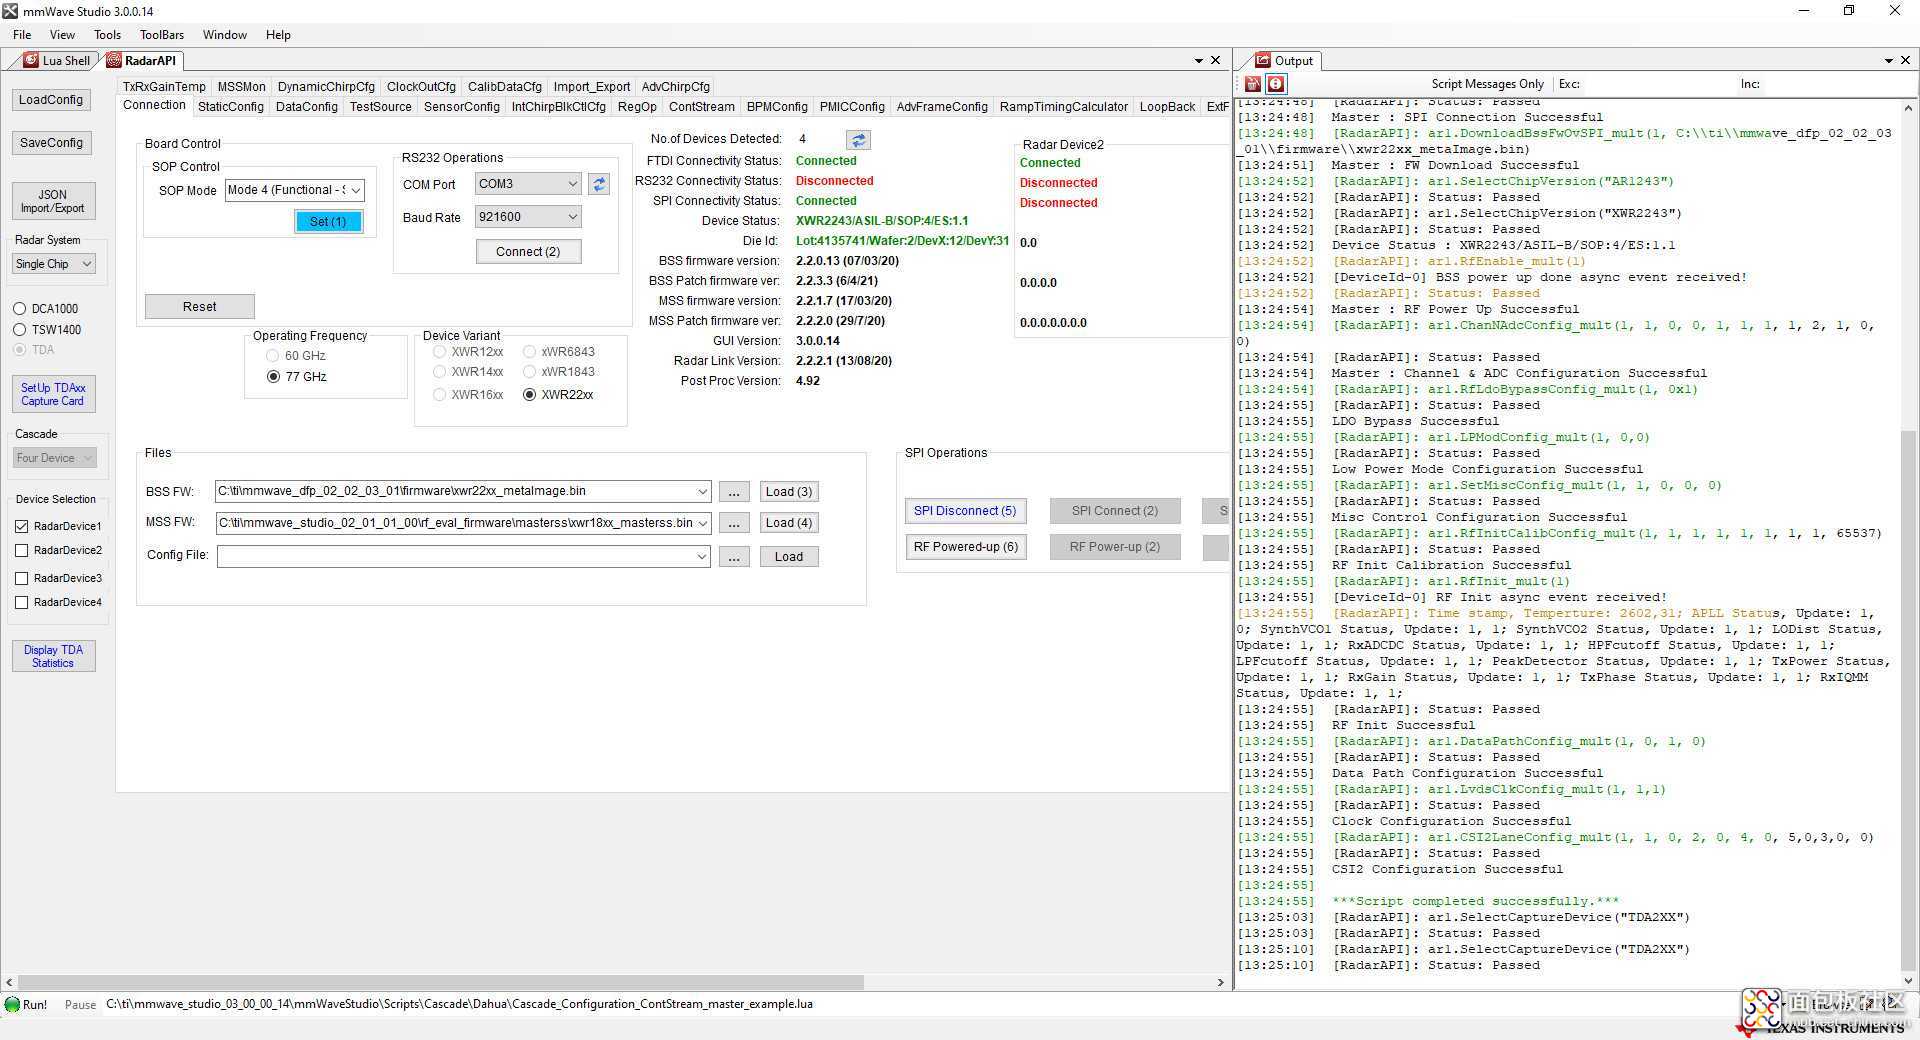This screenshot has width=1920, height=1040.
Task: Go to the SensorConfig tab
Action: 462,107
